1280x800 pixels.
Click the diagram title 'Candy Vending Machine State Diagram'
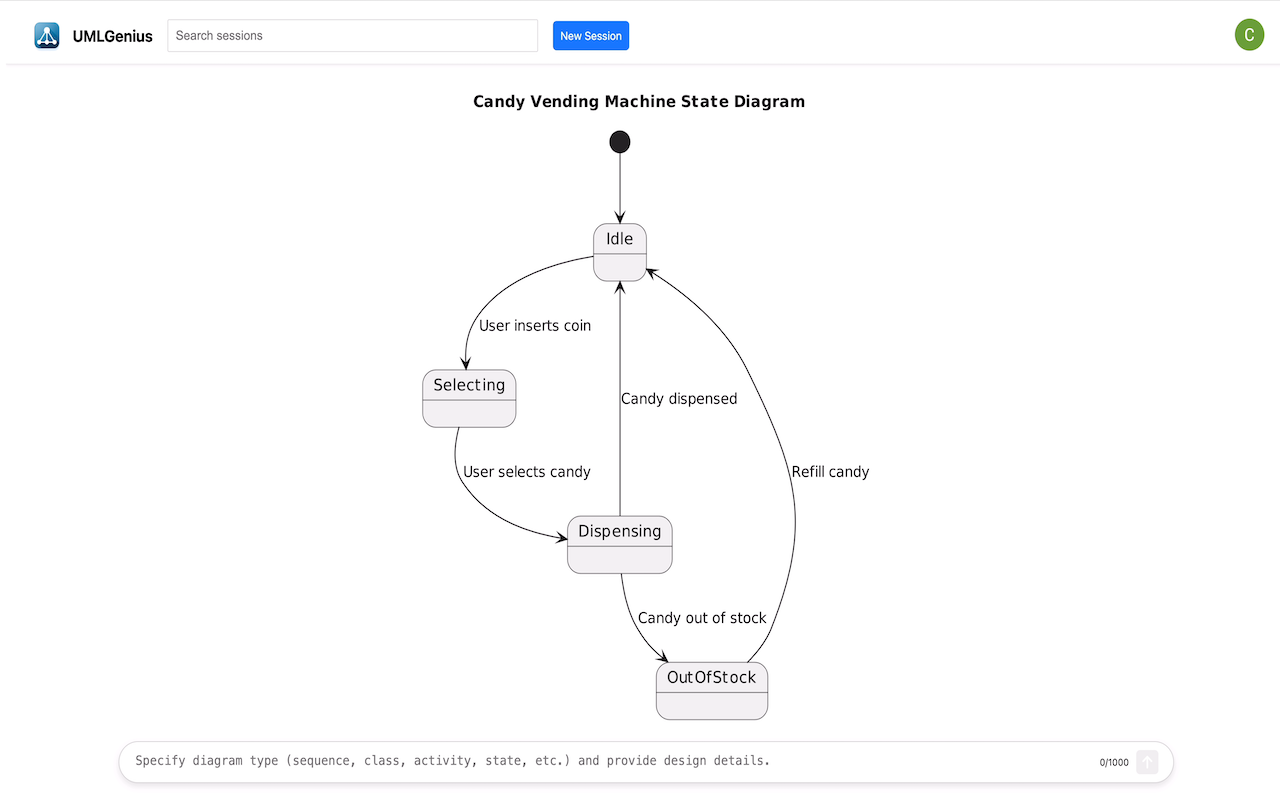click(x=639, y=101)
